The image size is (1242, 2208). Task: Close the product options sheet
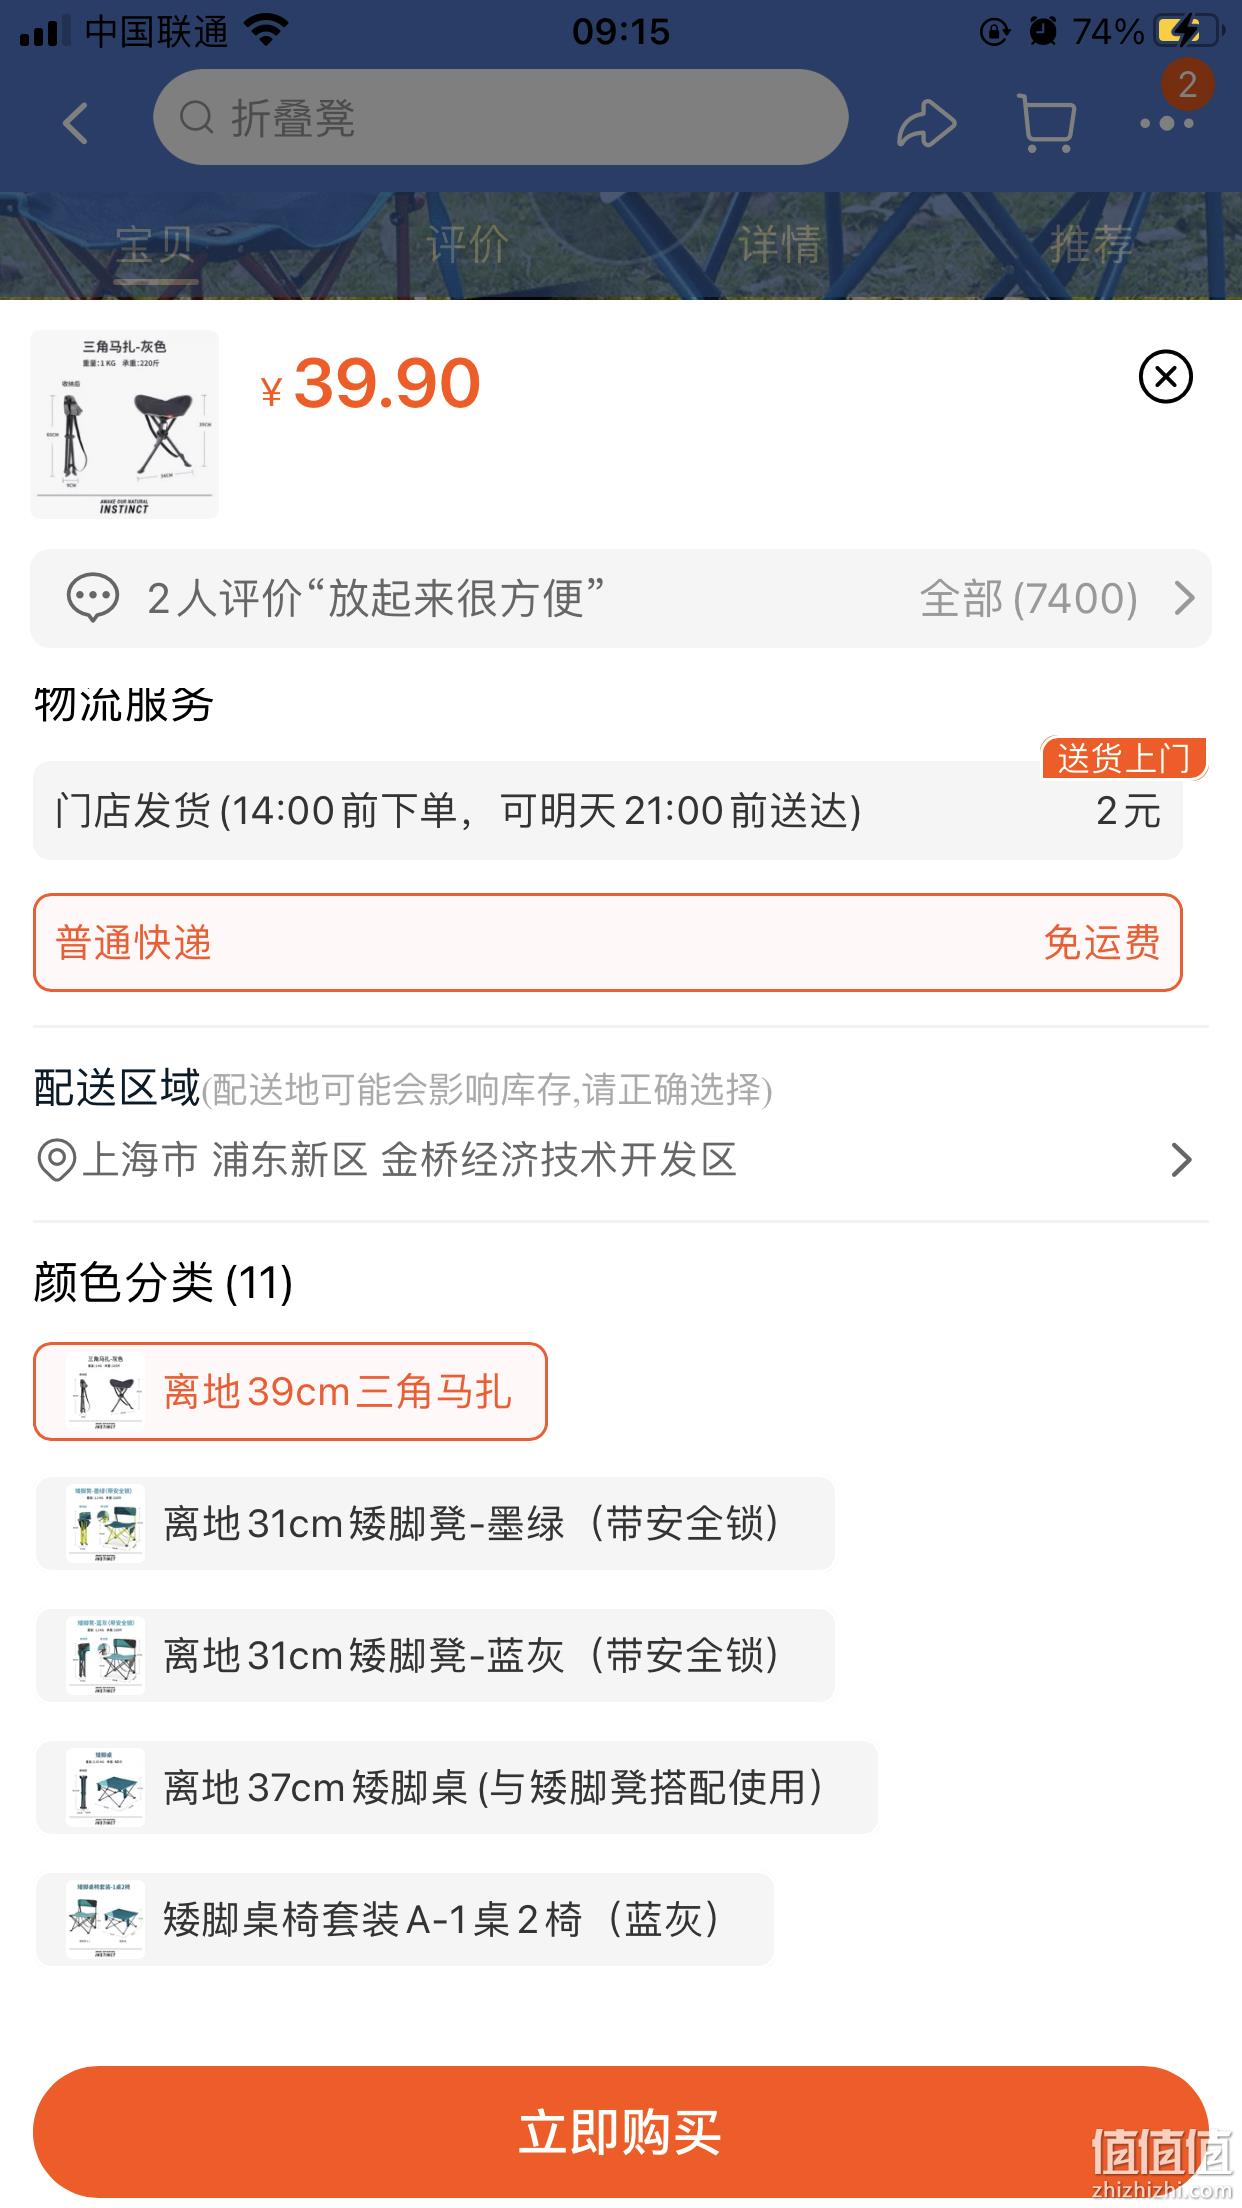1166,377
